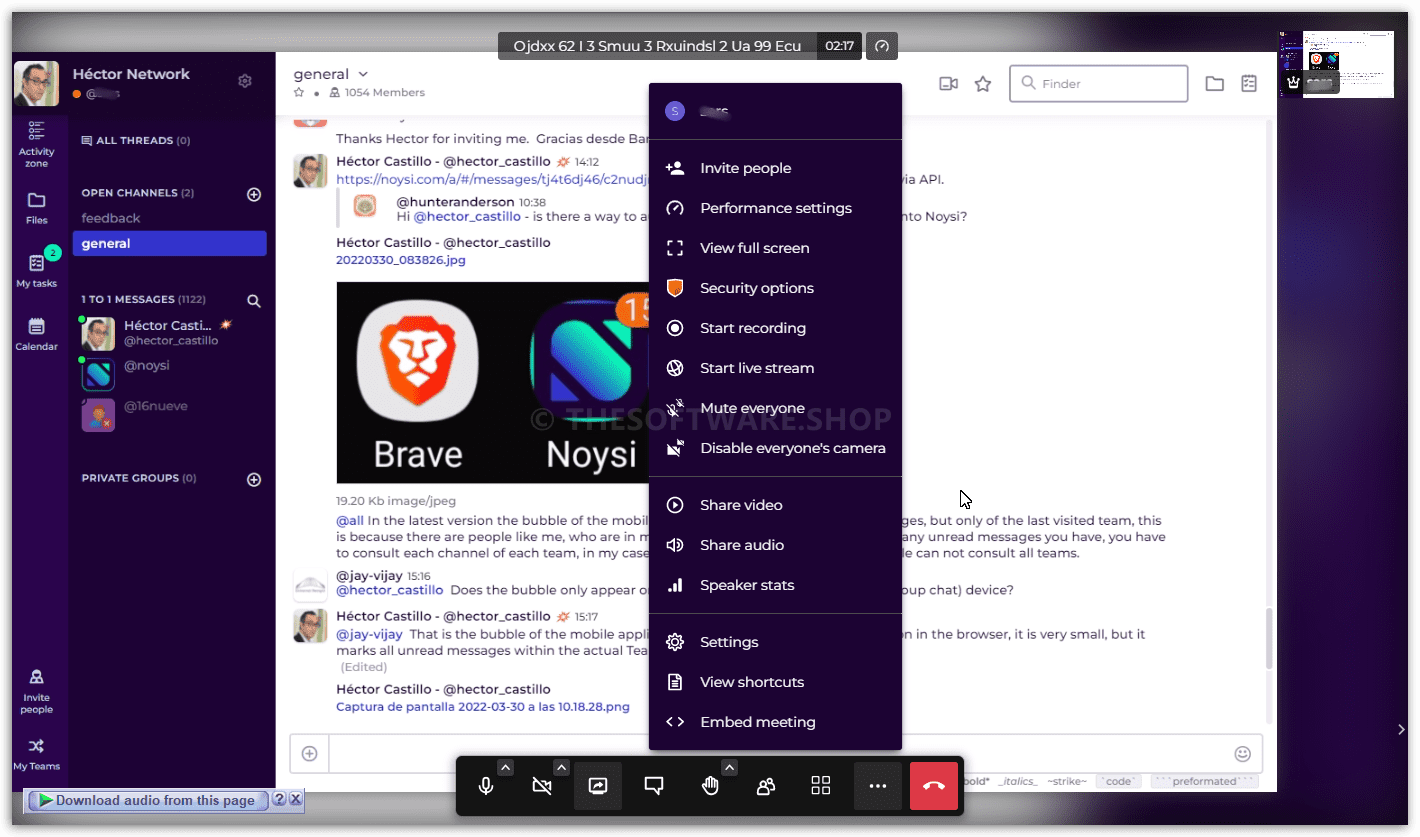Open My Teams sidebar icon
1420x837 pixels.
37,754
